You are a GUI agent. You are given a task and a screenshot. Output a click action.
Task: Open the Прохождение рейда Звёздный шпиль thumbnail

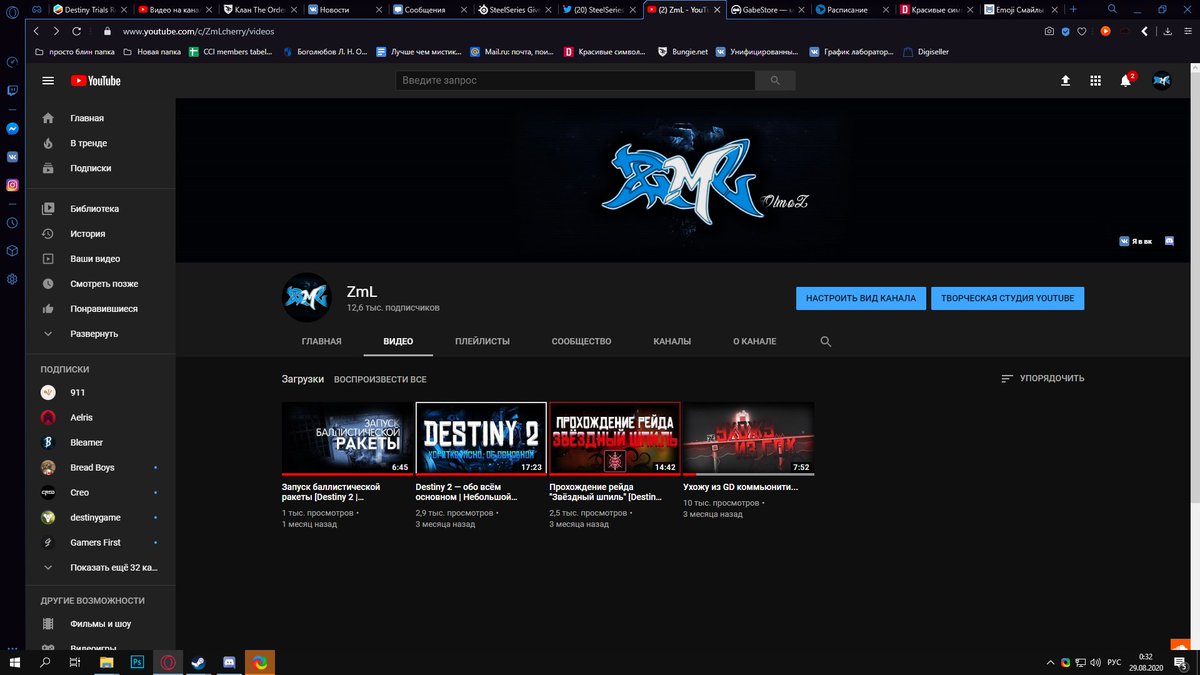coord(615,438)
